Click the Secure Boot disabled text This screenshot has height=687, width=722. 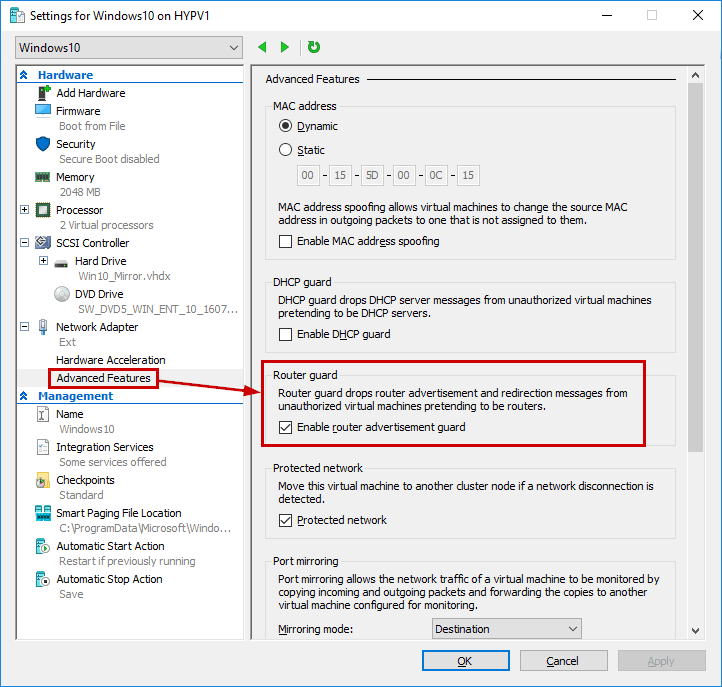pyautogui.click(x=109, y=159)
